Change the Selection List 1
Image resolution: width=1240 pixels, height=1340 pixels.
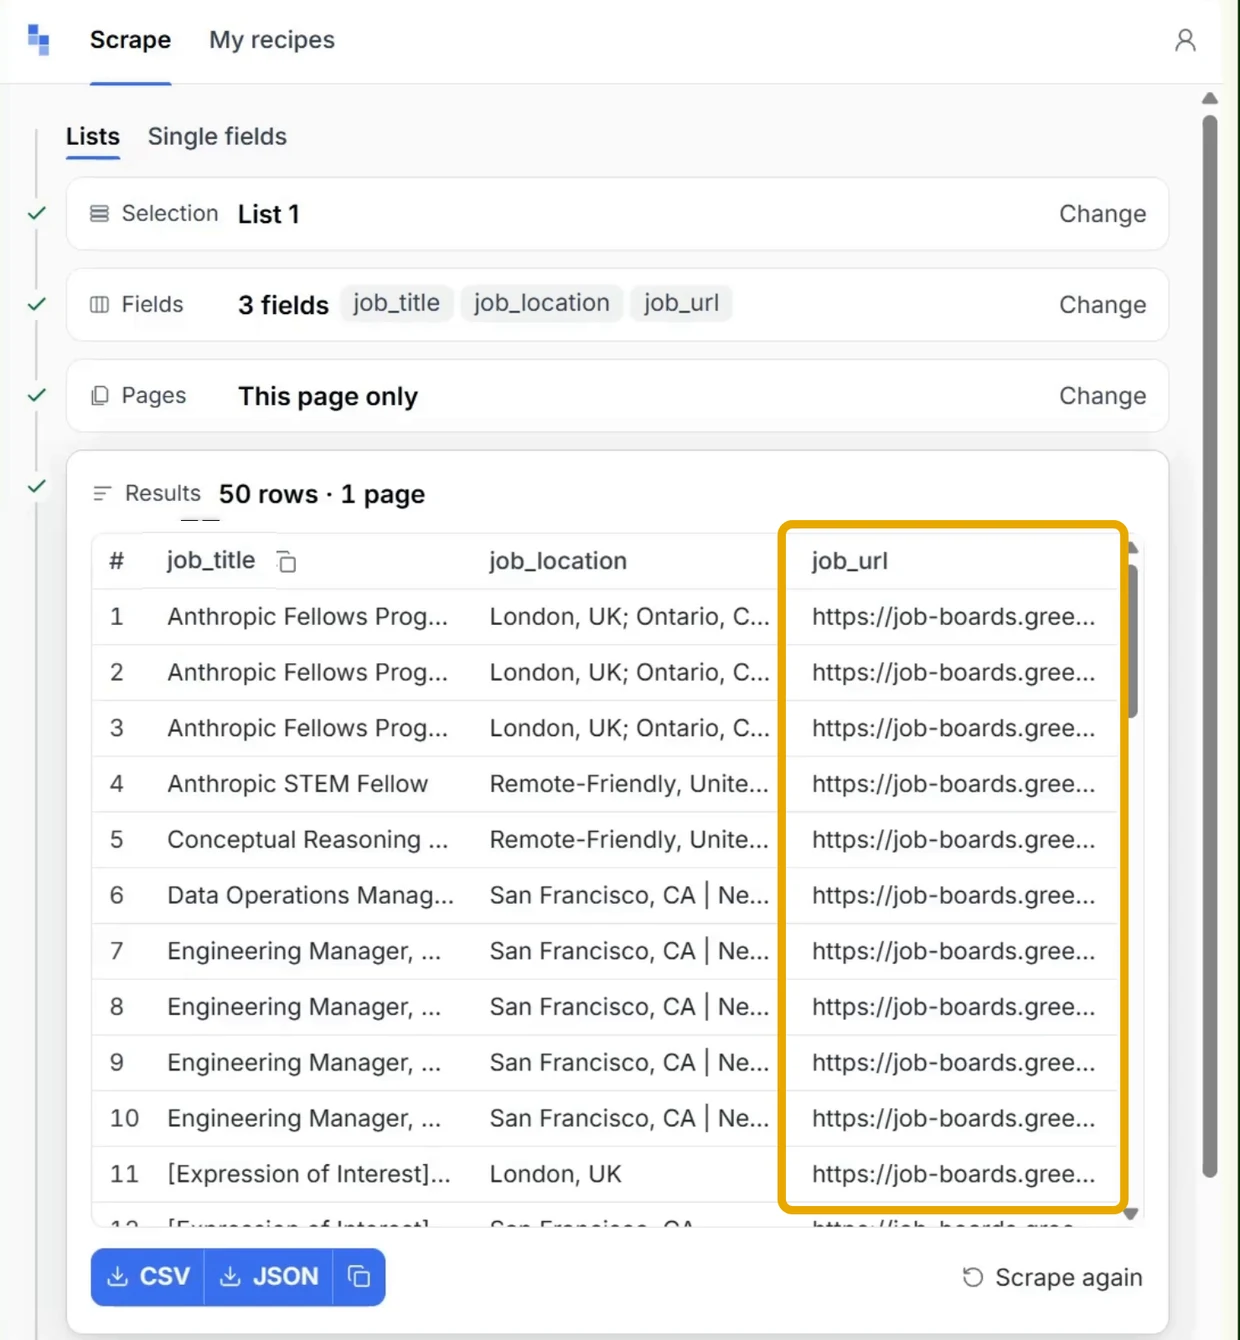tap(1102, 214)
